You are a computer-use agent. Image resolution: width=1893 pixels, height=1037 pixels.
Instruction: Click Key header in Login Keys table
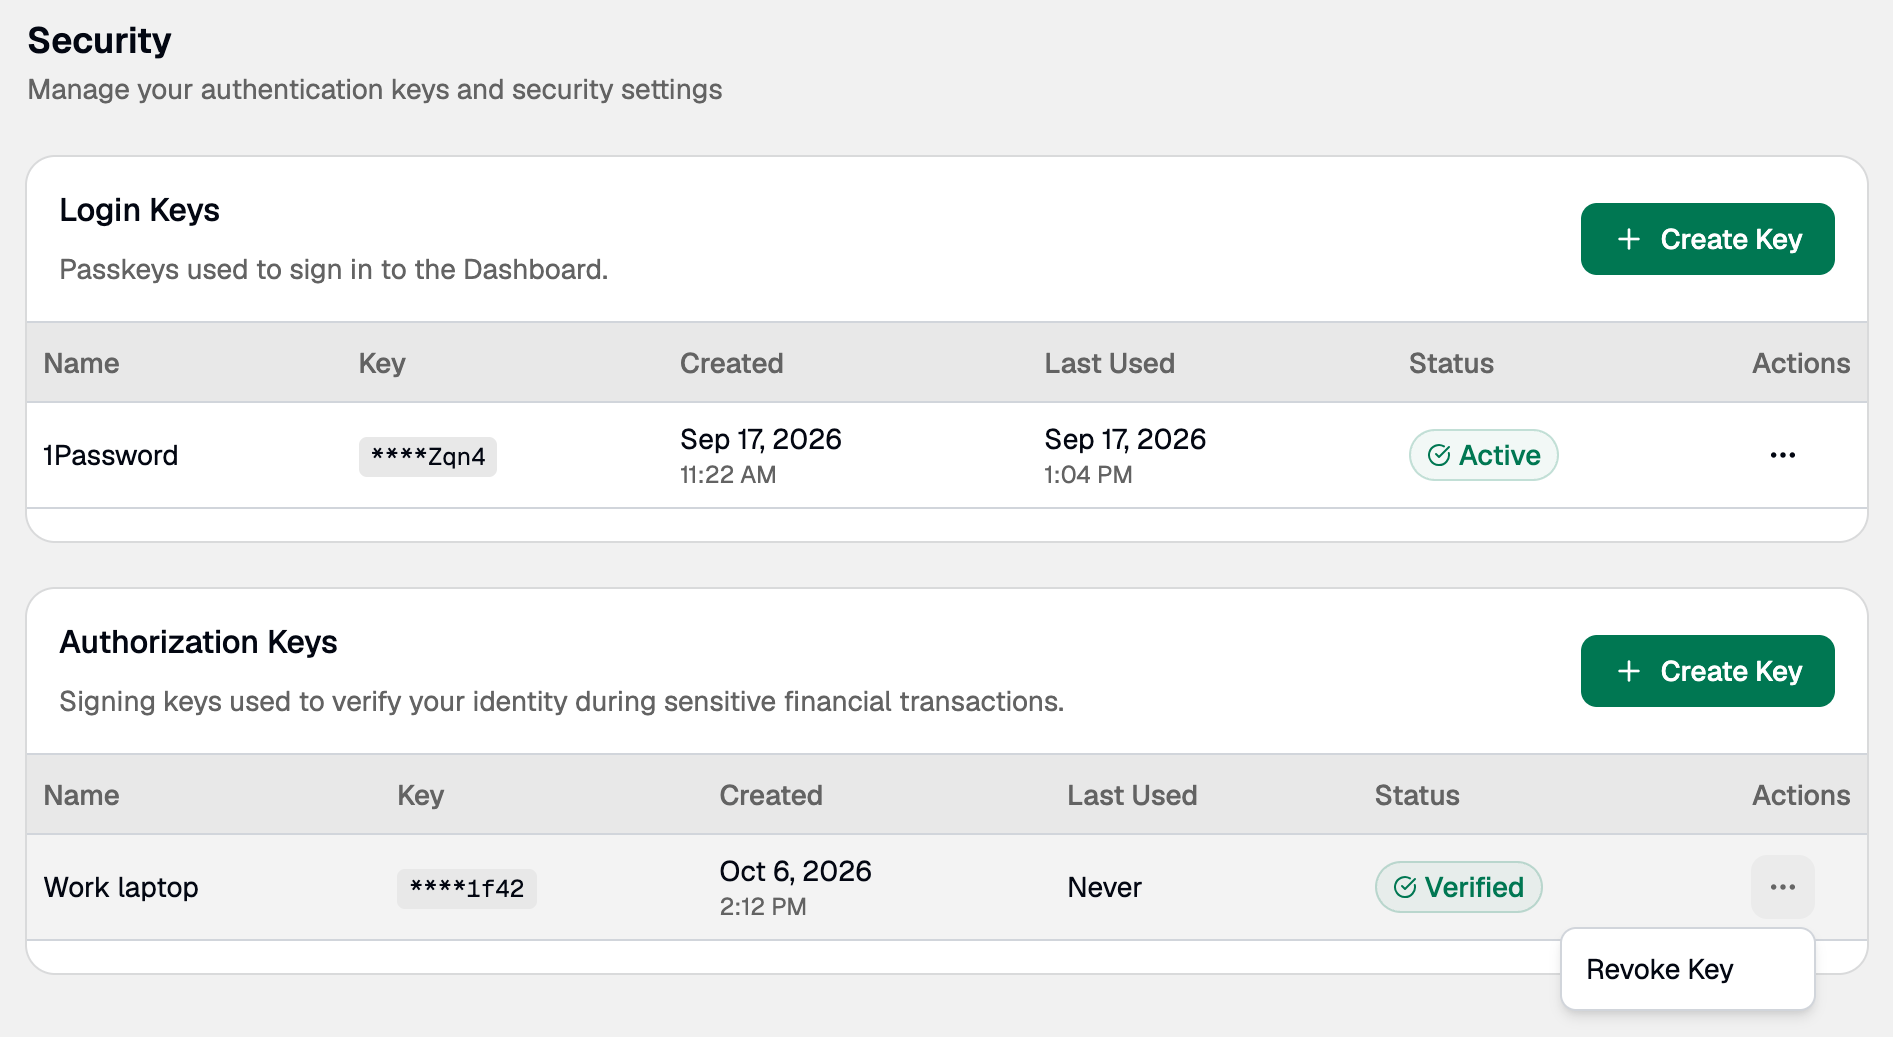pos(382,363)
